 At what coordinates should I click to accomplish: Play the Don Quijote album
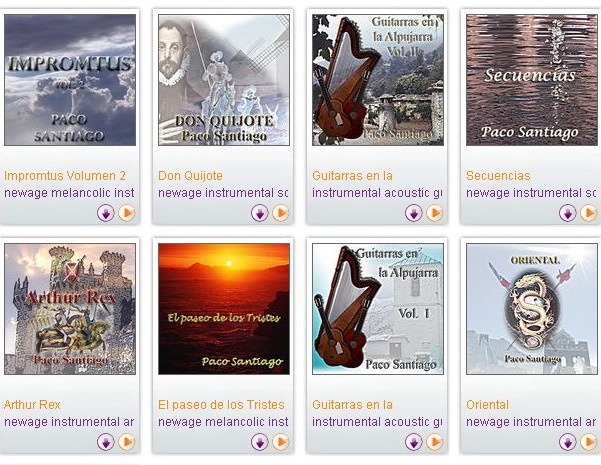[x=281, y=213]
